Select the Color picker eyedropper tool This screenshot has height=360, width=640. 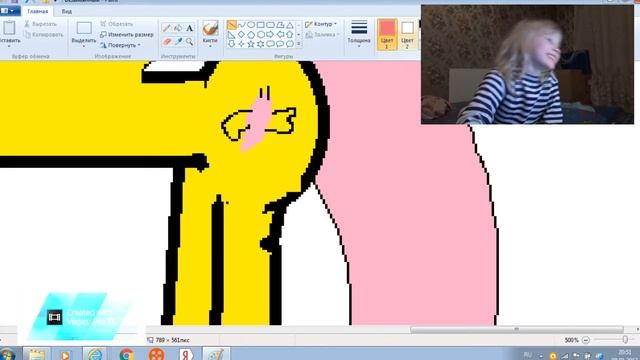point(178,41)
